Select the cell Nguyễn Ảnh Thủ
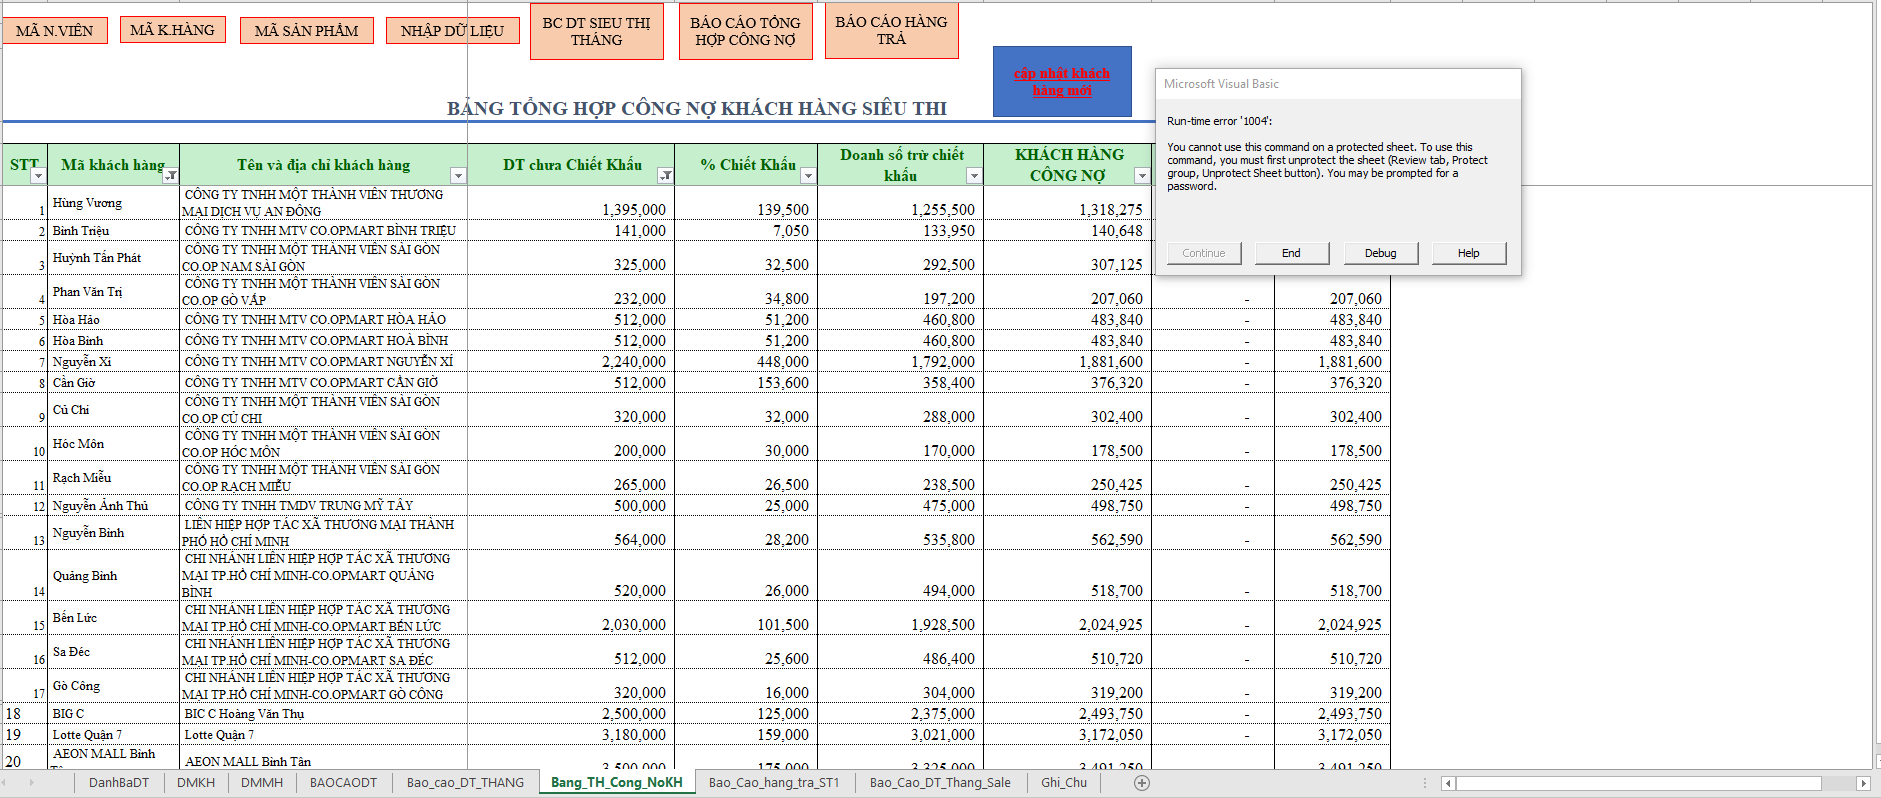The image size is (1881, 798). [x=113, y=505]
